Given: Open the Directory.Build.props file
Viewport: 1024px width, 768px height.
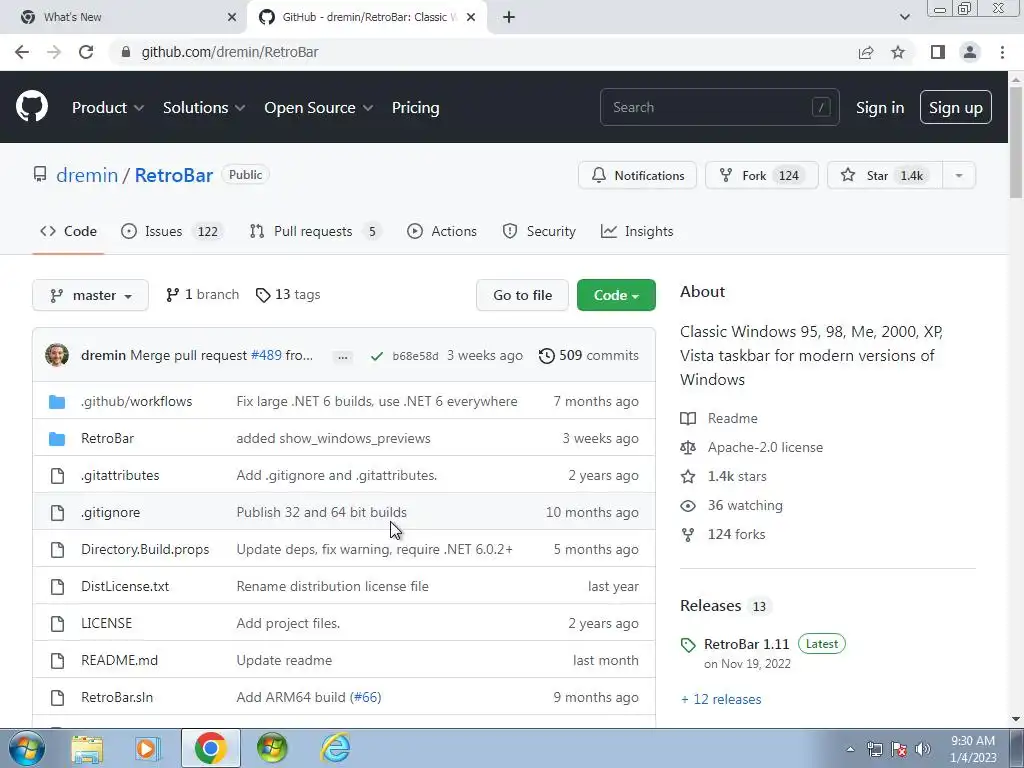Looking at the screenshot, I should pos(145,549).
